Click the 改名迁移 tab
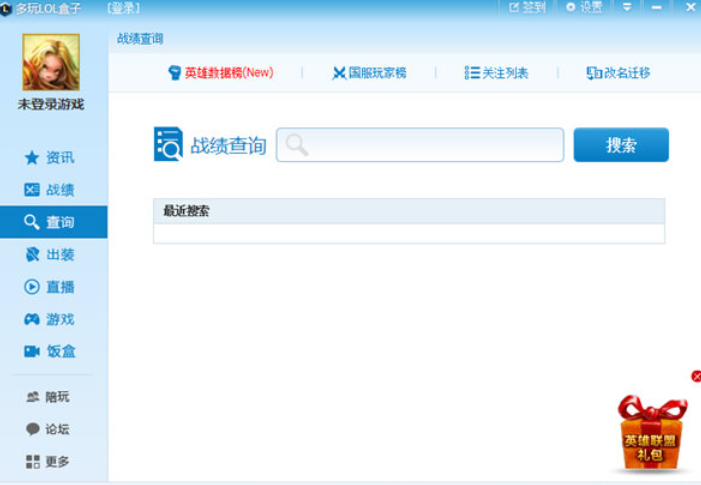Viewport: 701px width, 485px height. click(618, 73)
